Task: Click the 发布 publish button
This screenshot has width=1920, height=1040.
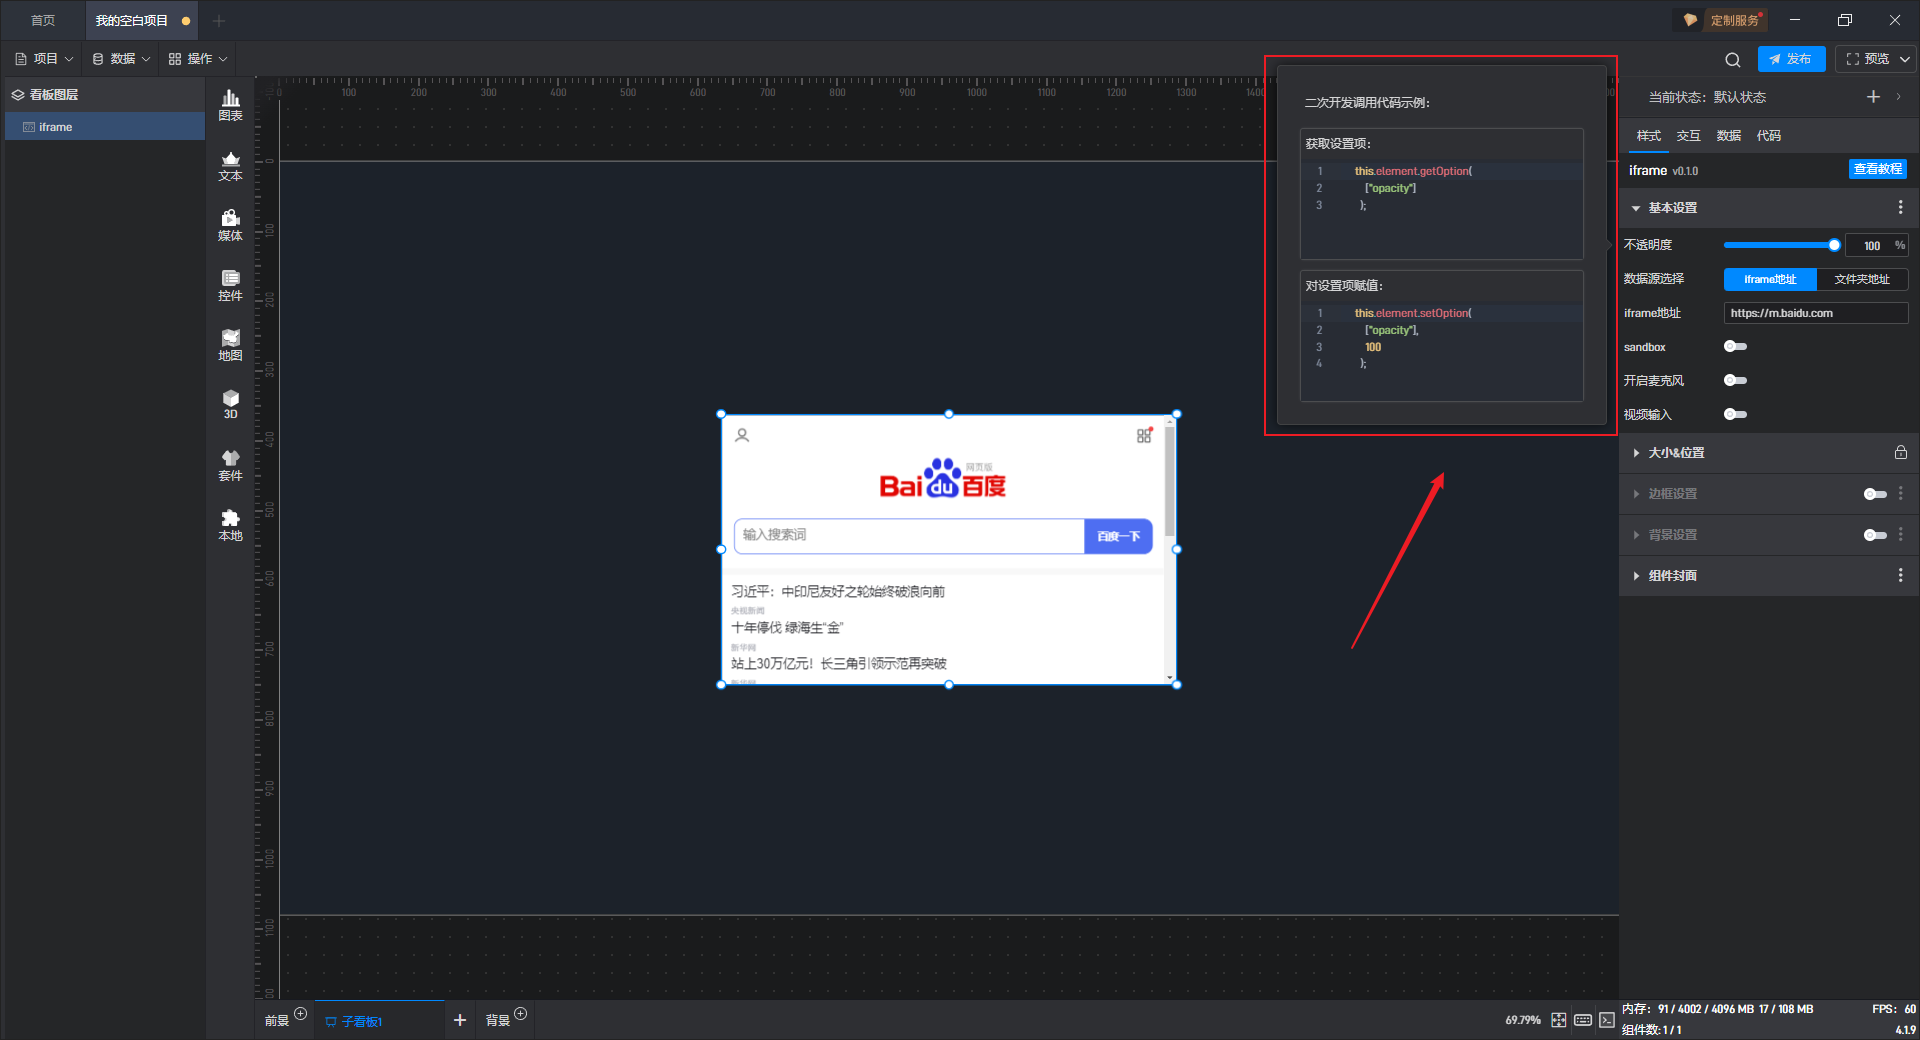Action: pos(1790,59)
